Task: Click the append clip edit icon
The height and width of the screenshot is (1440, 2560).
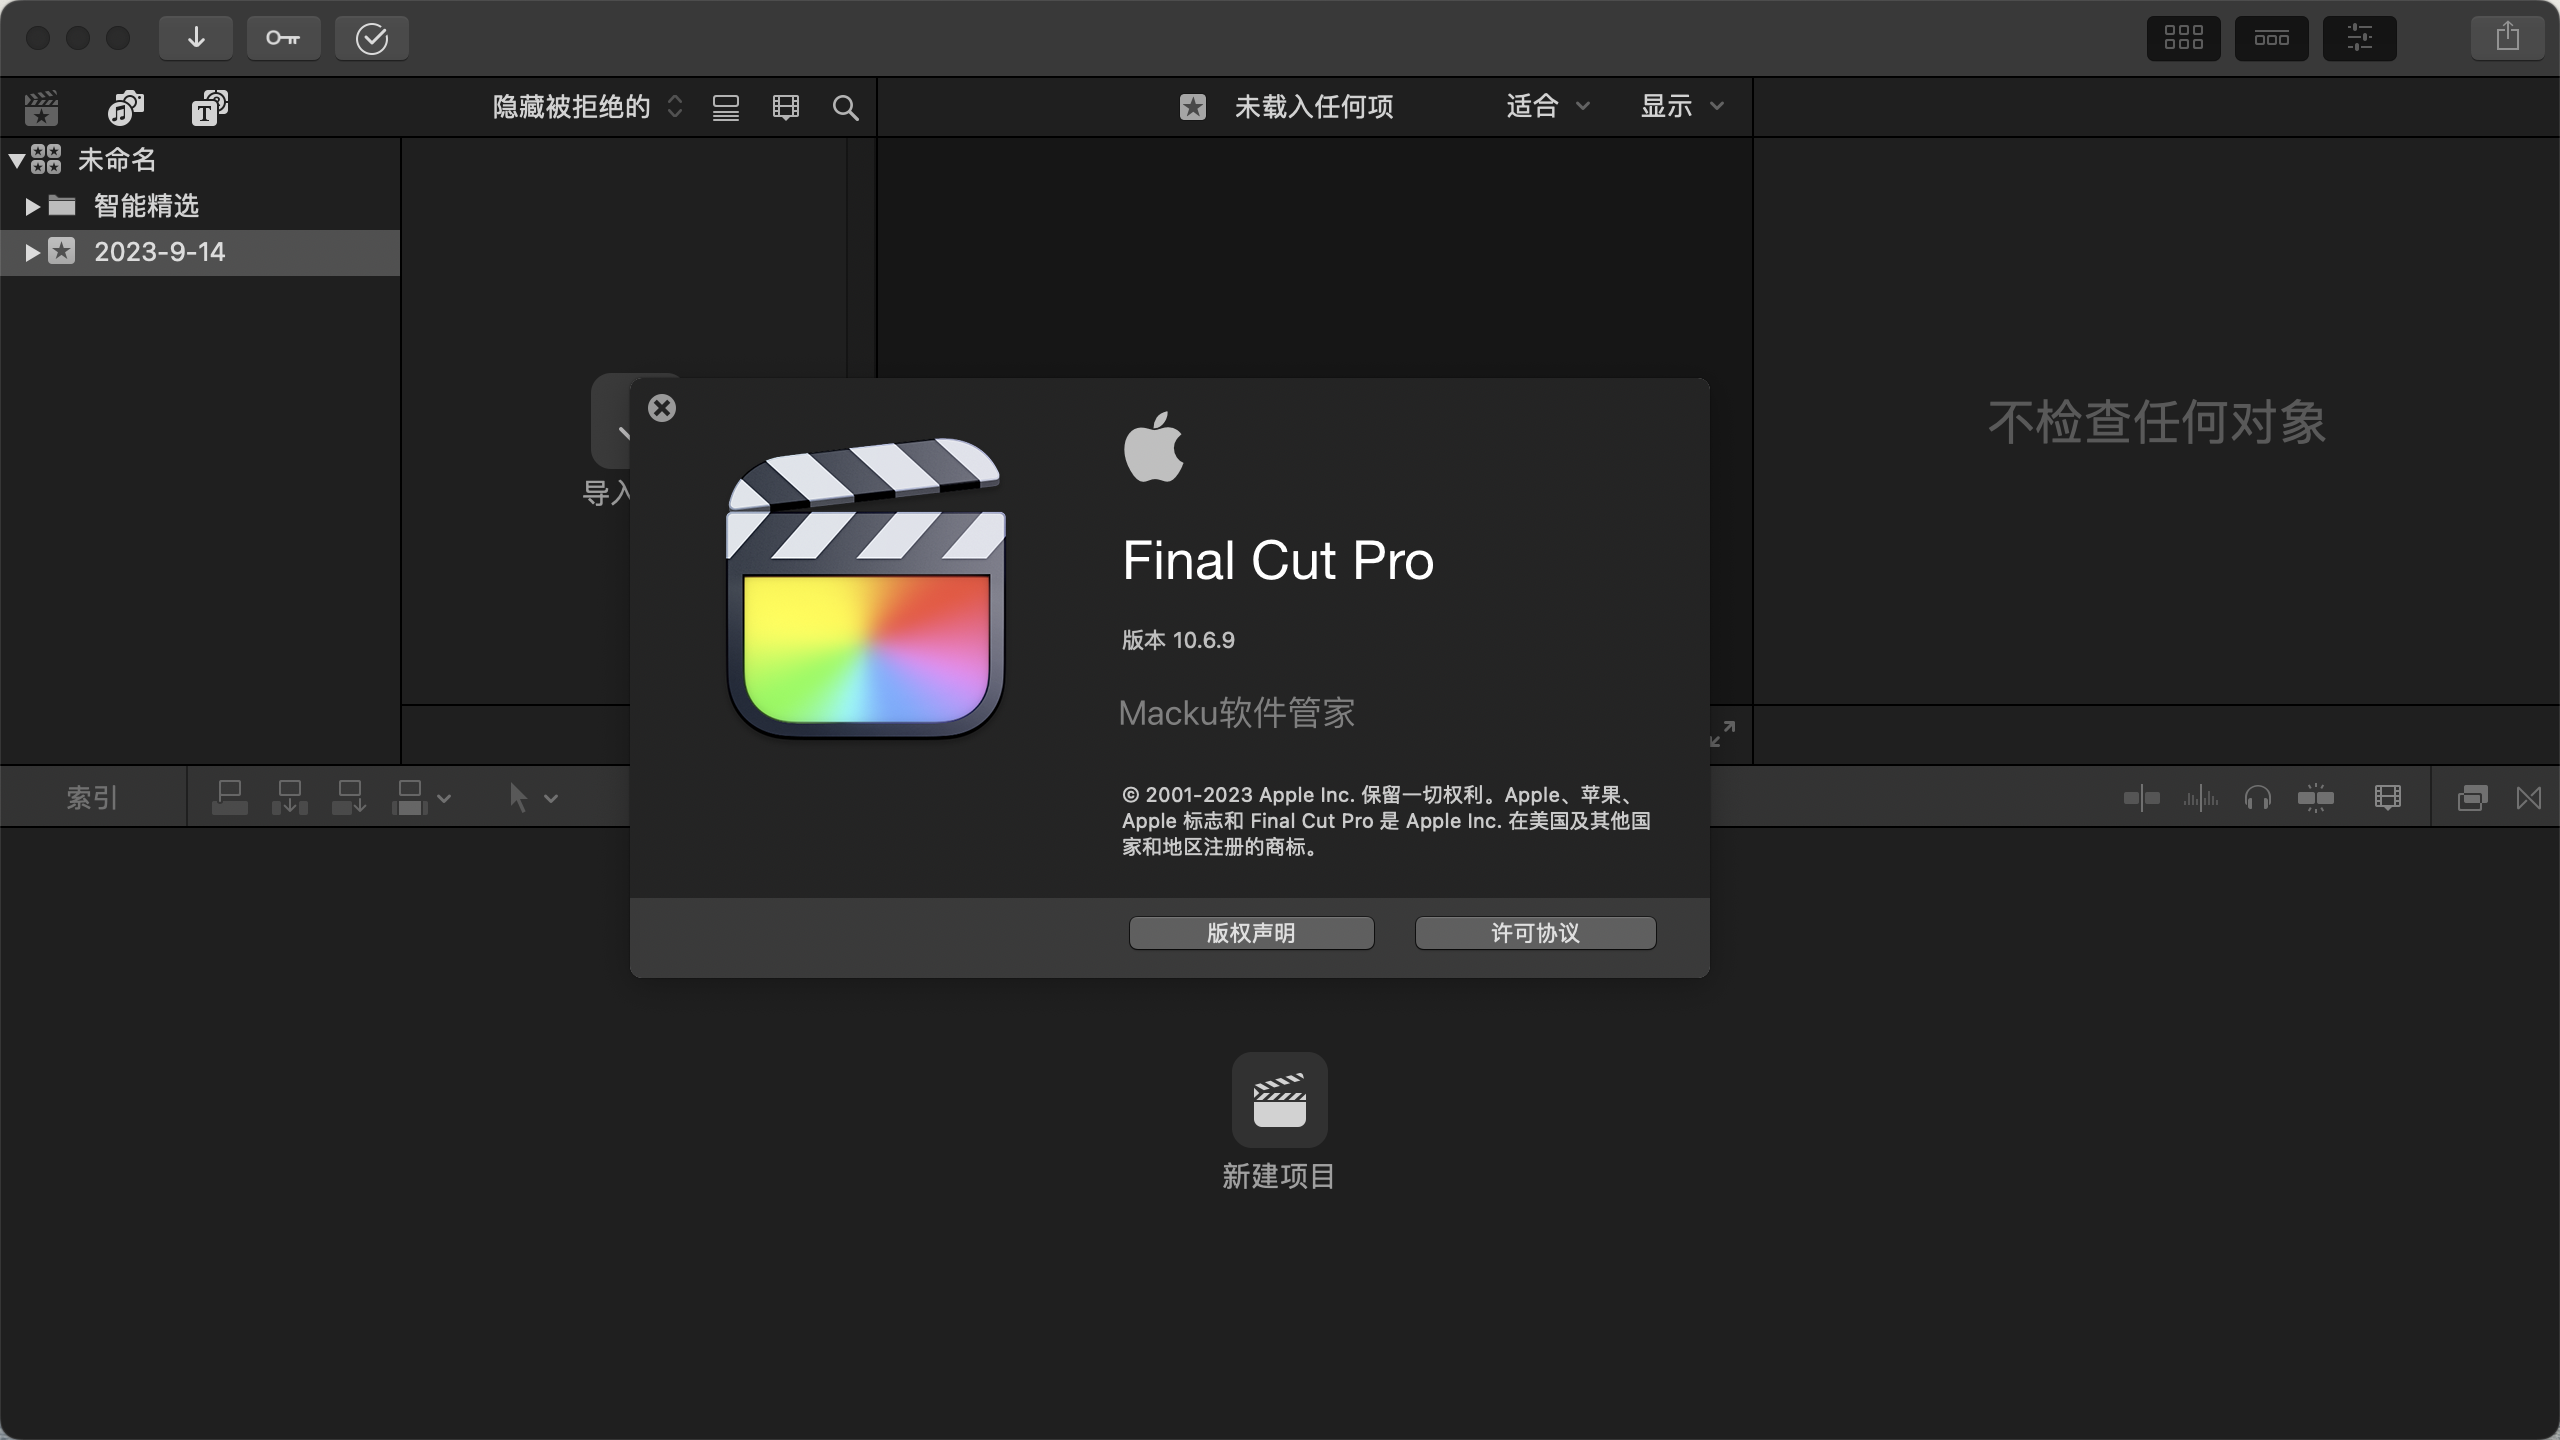Action: tap(350, 798)
